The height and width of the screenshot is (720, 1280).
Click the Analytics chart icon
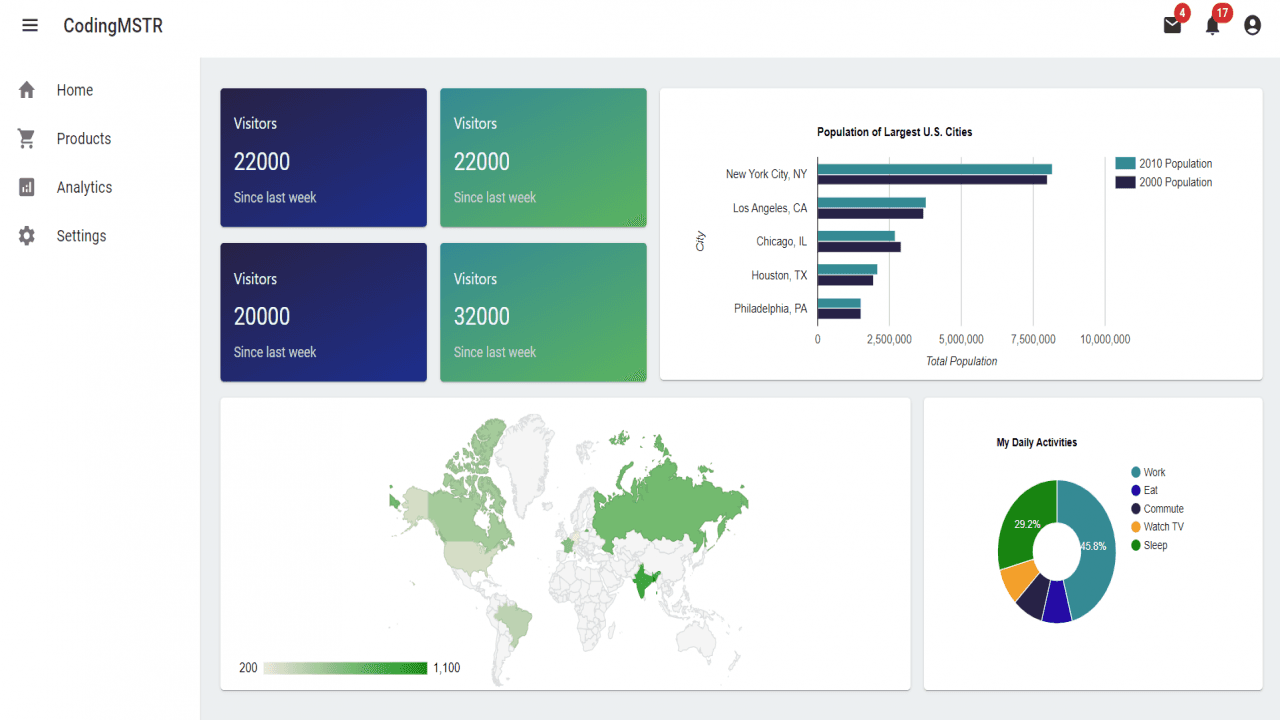tap(27, 187)
